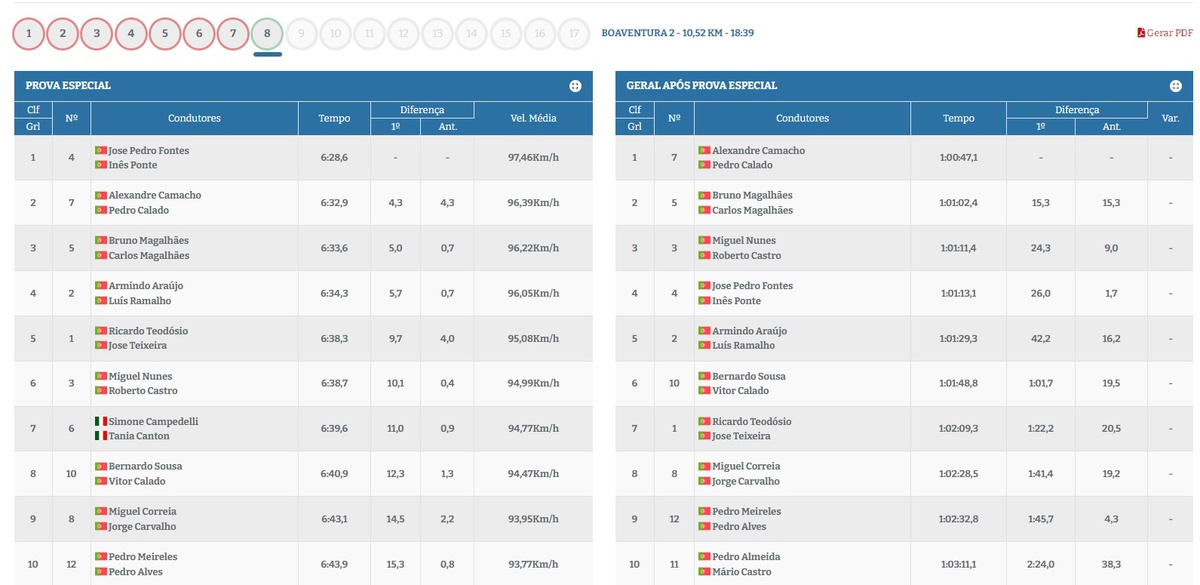This screenshot has width=1200, height=585.
Task: Click overall time 1:02:09,3
Action: click(958, 428)
